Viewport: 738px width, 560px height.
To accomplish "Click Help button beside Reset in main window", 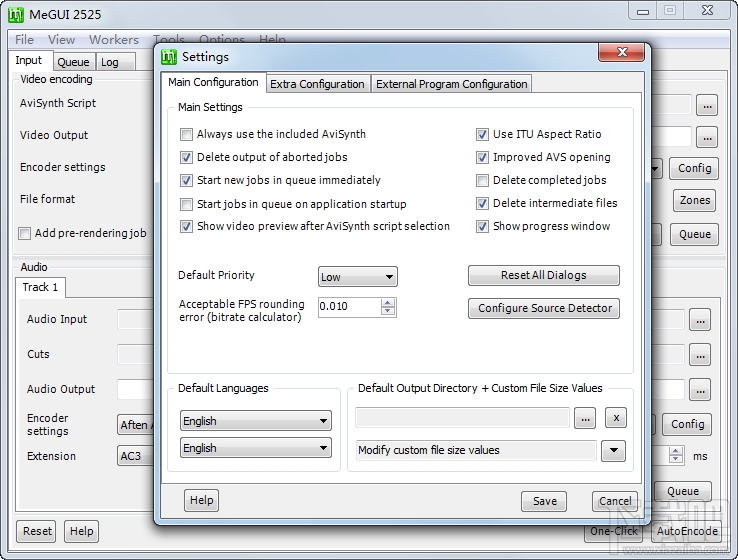I will click(x=81, y=531).
